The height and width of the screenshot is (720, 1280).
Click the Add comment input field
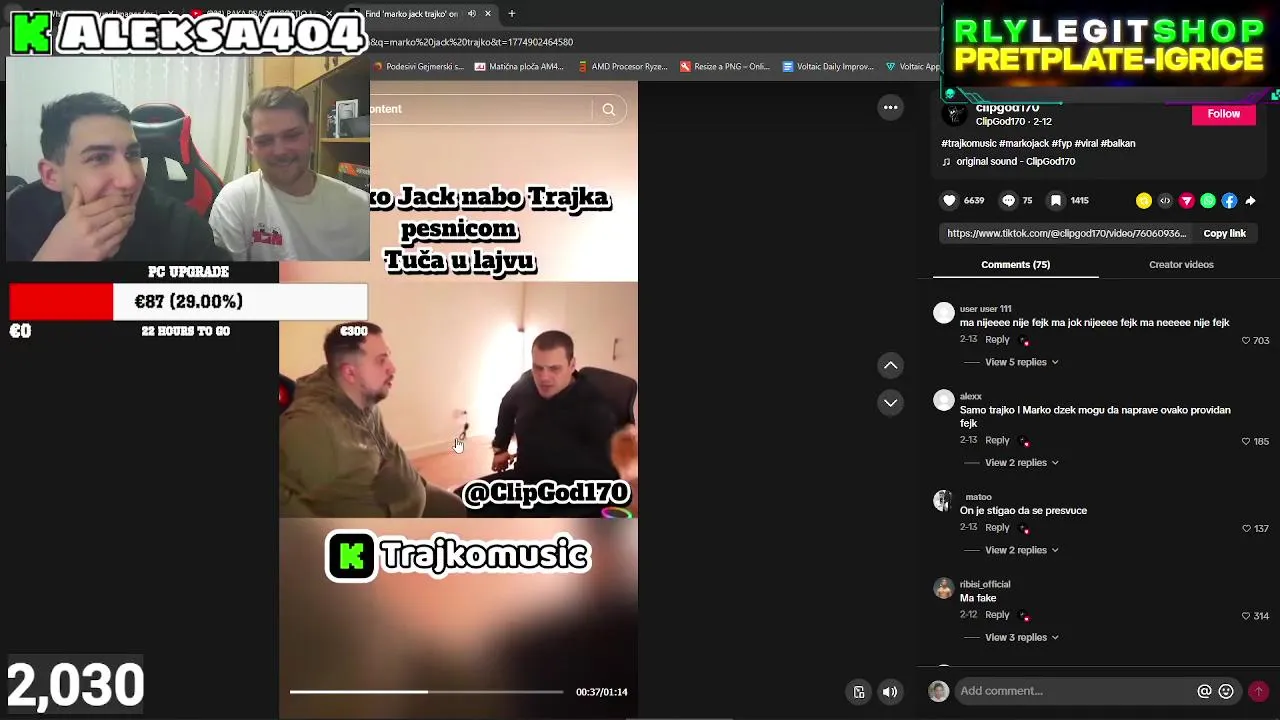[x=1073, y=691]
